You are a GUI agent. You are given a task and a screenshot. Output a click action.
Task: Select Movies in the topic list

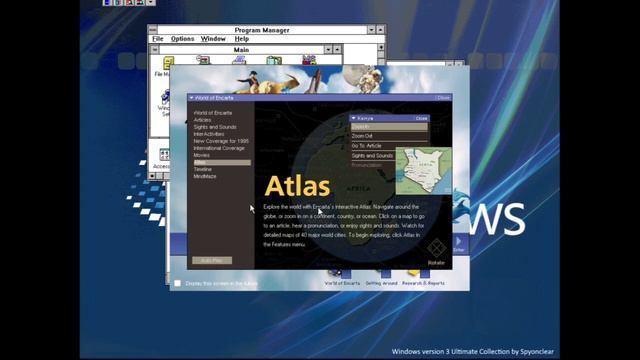(202, 155)
